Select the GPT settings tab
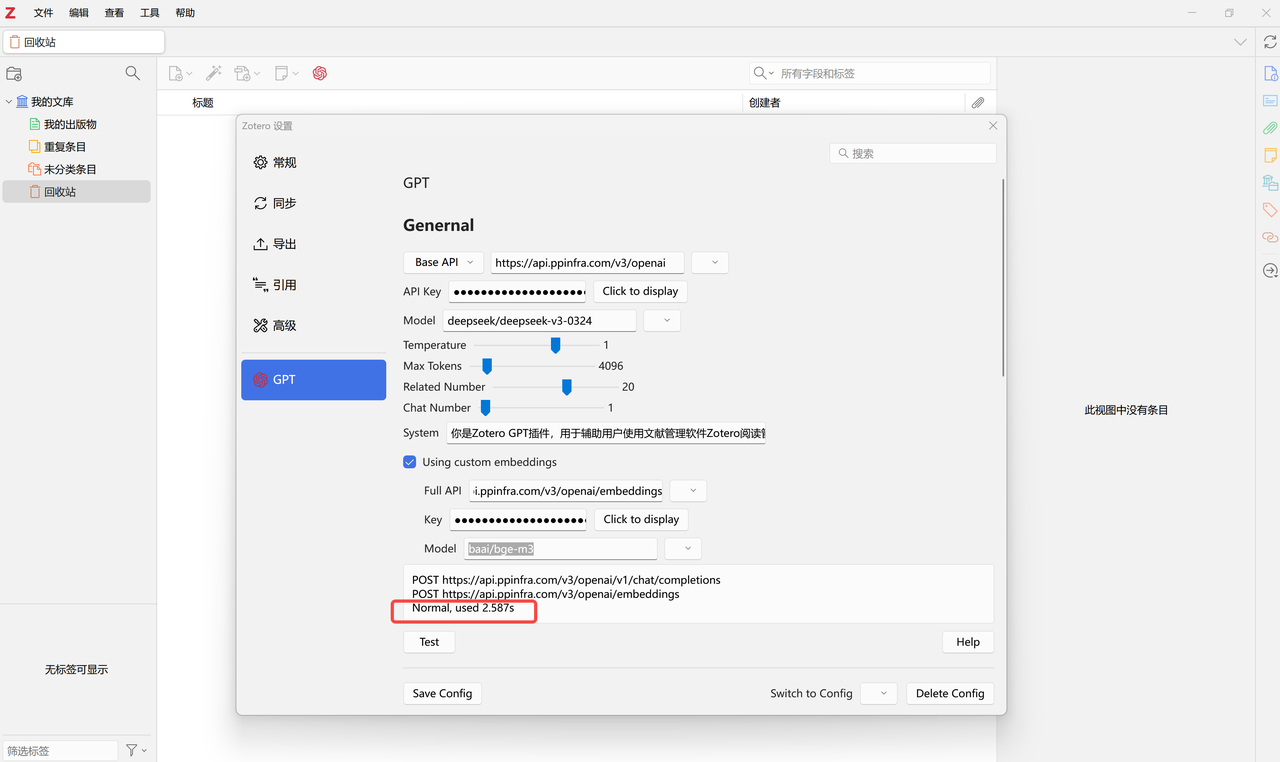This screenshot has height=762, width=1280. 313,380
